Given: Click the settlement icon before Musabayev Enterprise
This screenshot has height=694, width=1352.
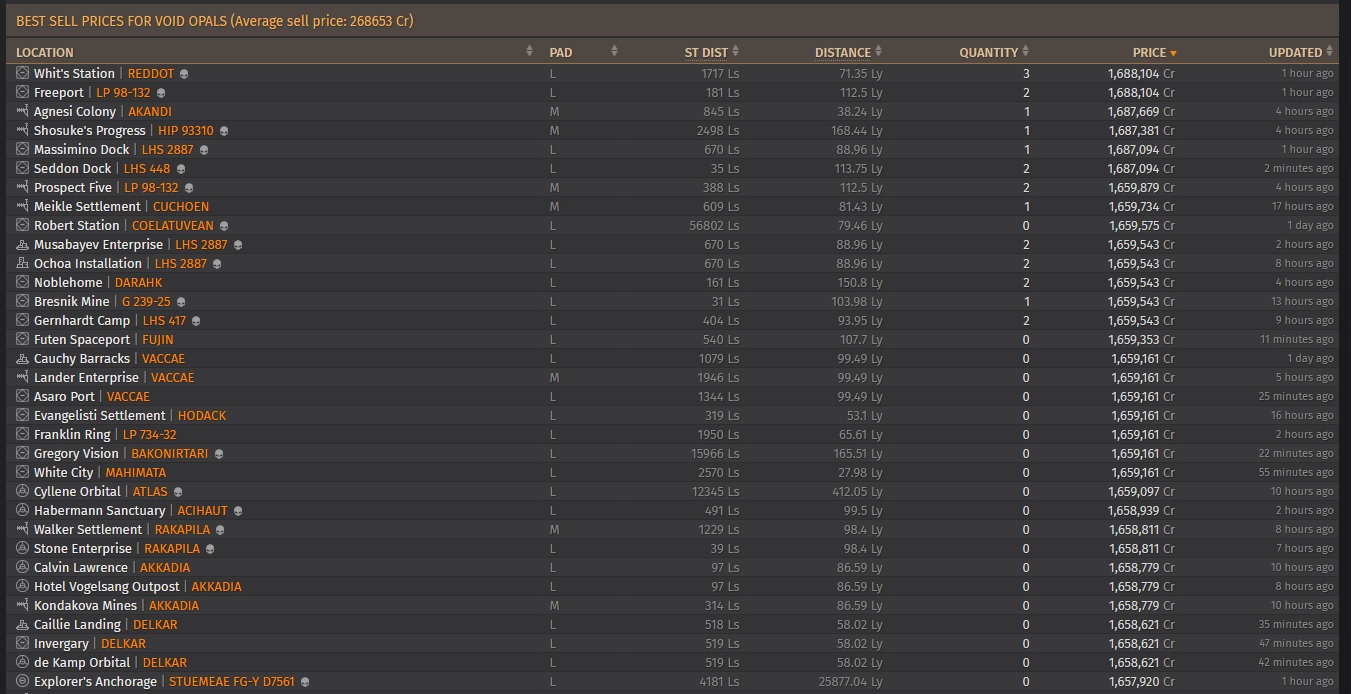Looking at the screenshot, I should click(23, 244).
